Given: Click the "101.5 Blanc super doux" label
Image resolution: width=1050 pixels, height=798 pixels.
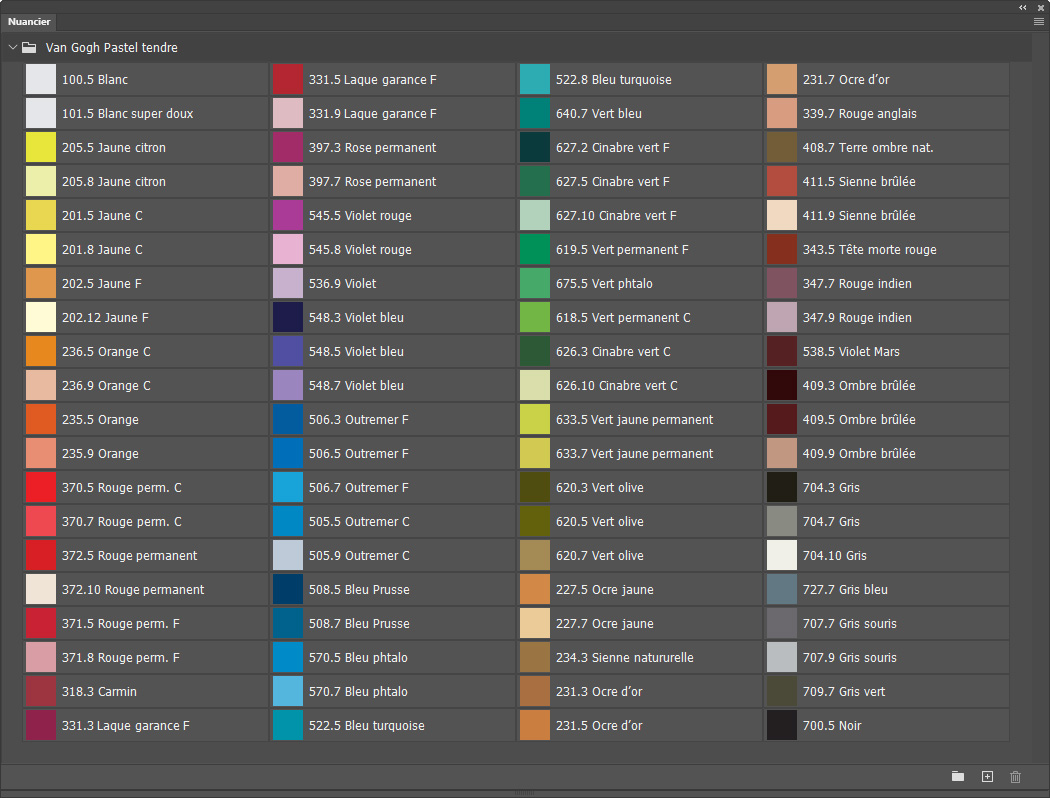Looking at the screenshot, I should pos(127,114).
